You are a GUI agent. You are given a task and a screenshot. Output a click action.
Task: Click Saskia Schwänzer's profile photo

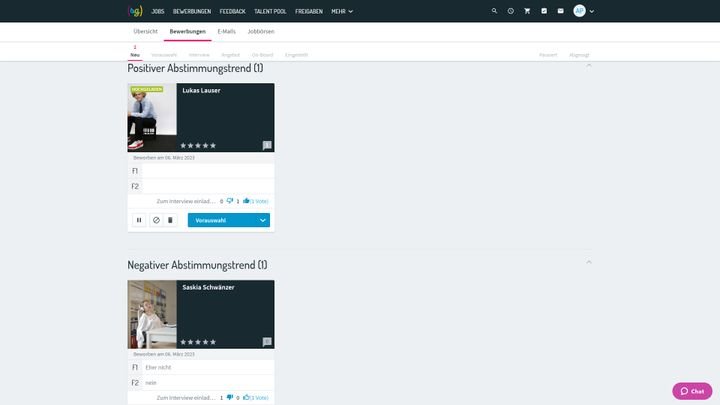click(152, 314)
